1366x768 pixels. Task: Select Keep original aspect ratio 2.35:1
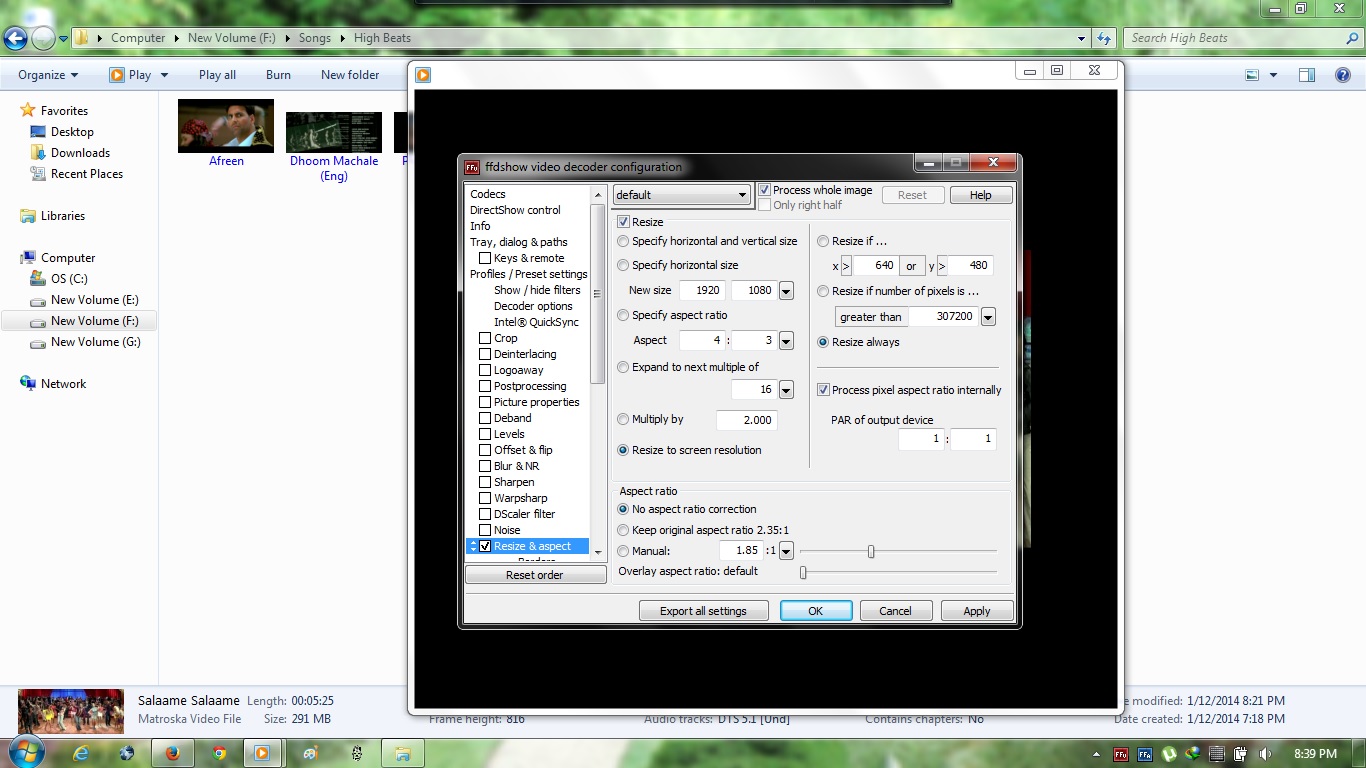(x=623, y=530)
